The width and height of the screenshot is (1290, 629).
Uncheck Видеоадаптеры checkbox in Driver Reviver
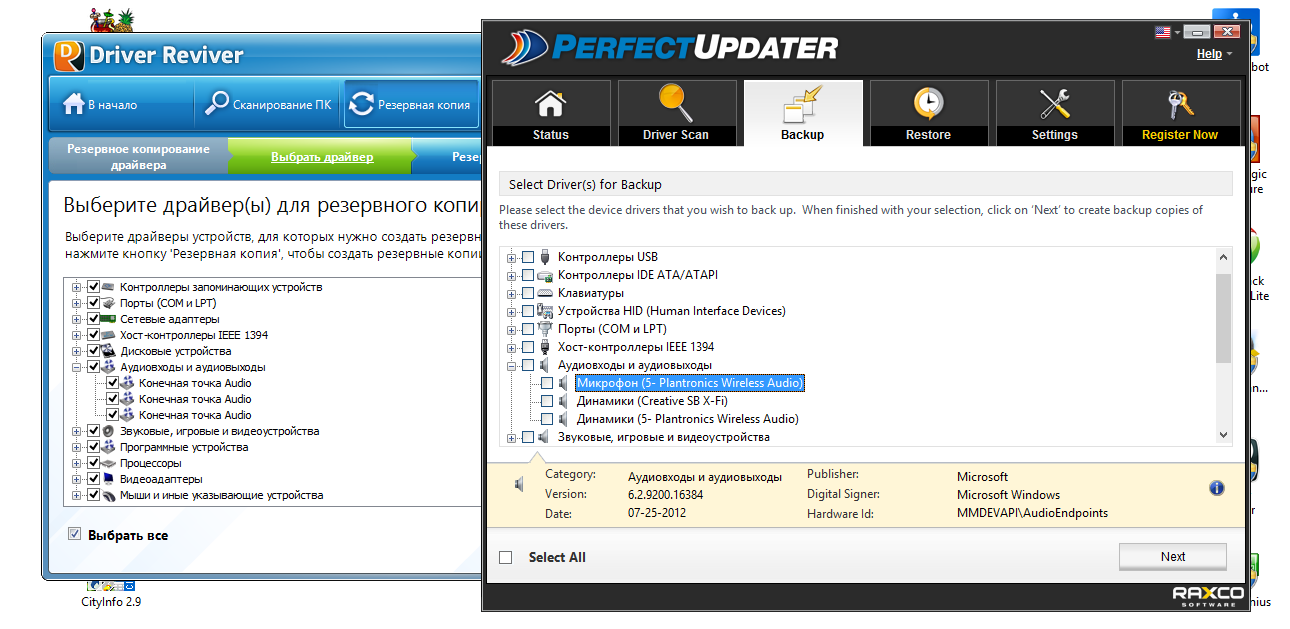click(93, 479)
